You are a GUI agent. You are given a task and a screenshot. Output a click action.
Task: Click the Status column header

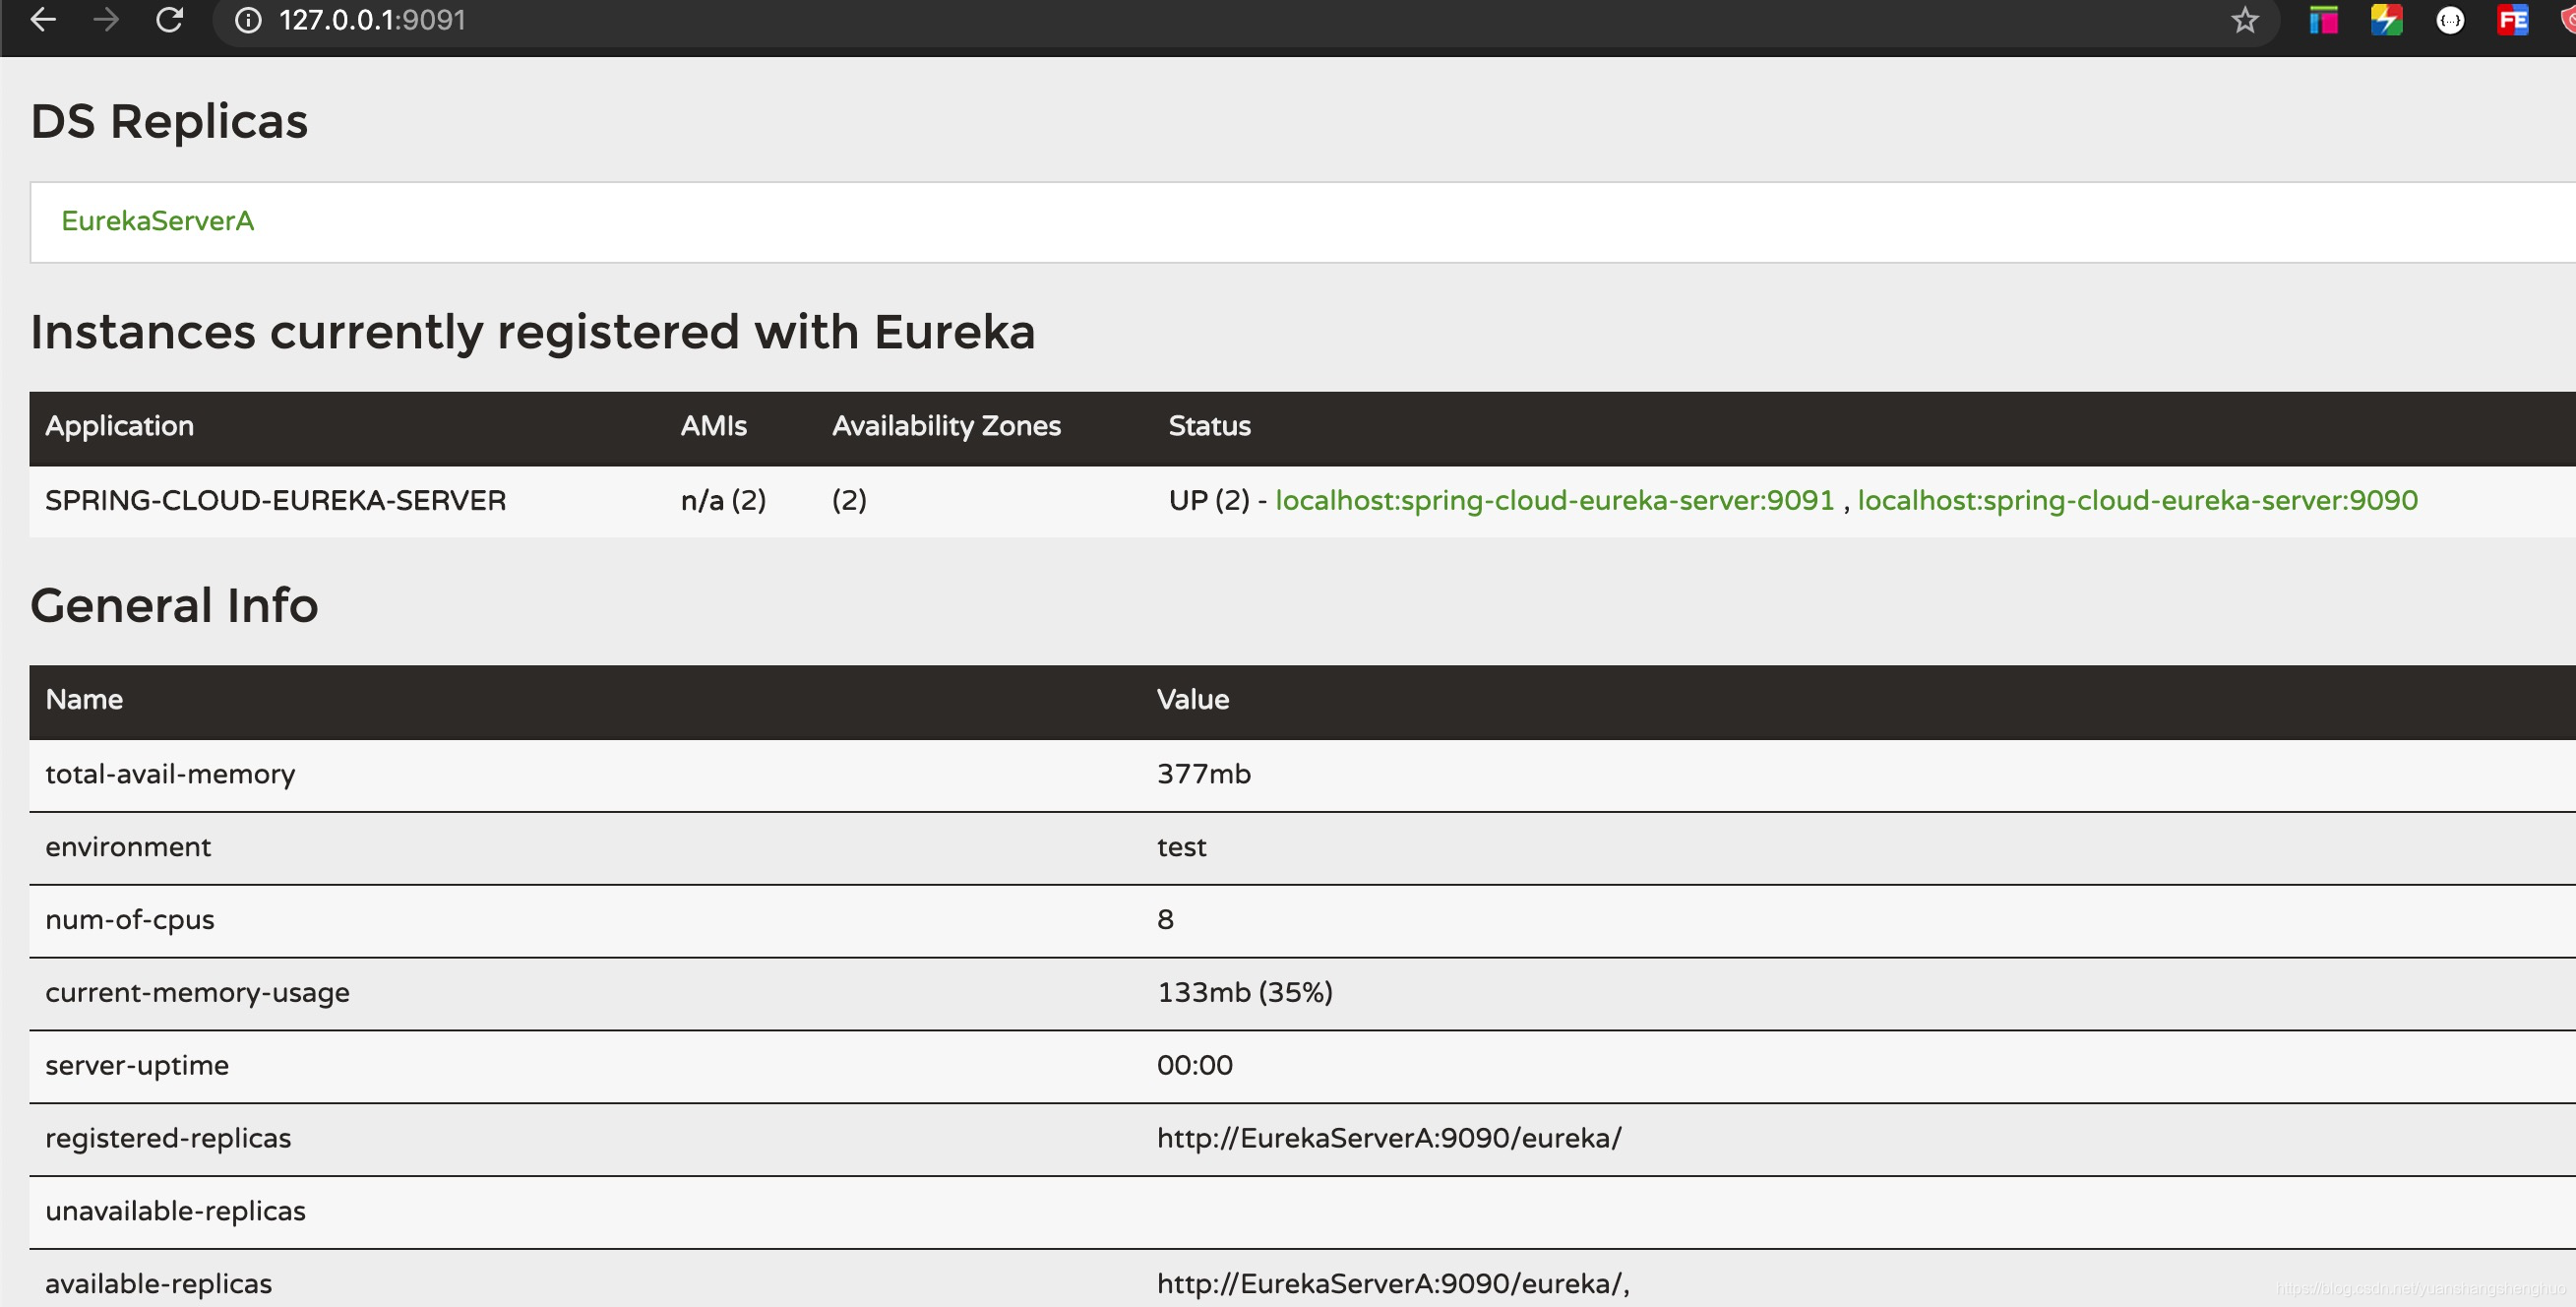coord(1210,426)
